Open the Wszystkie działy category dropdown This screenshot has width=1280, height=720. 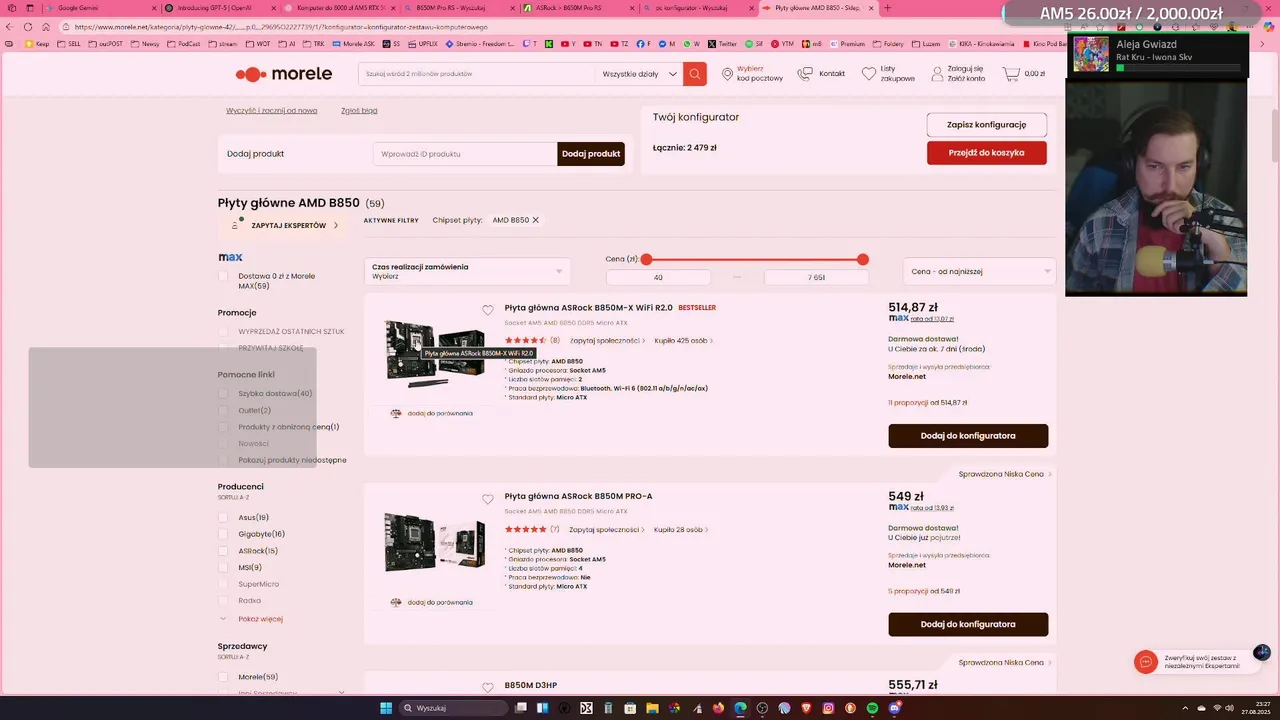(639, 74)
